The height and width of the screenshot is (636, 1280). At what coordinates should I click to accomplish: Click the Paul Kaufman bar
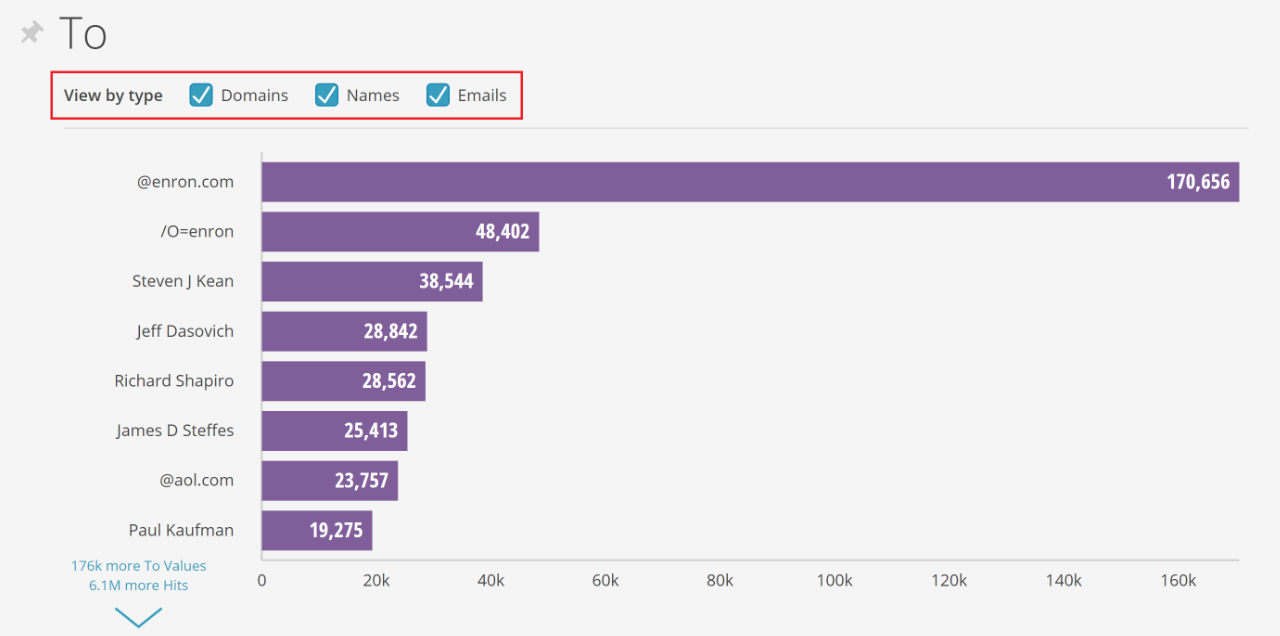316,530
